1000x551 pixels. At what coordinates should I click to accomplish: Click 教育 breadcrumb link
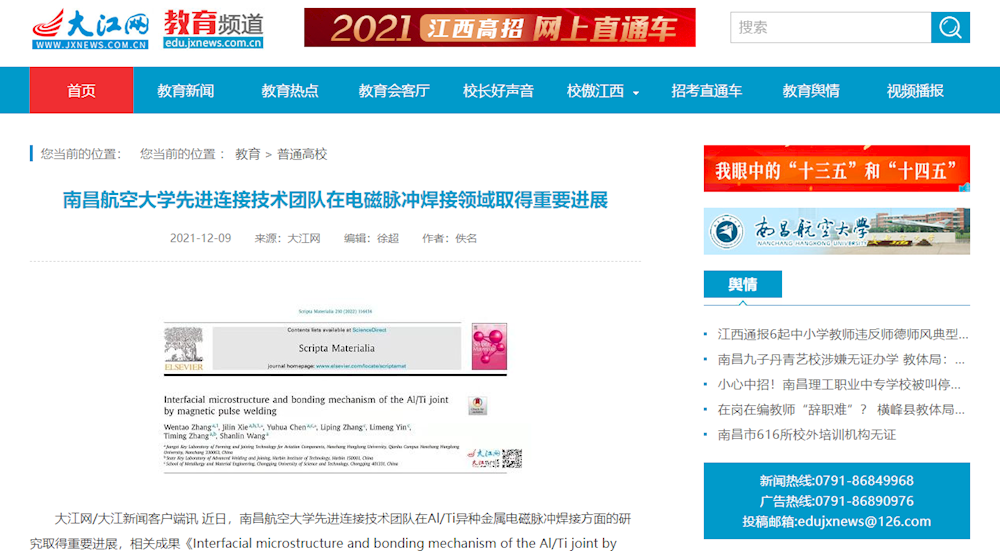pos(248,154)
